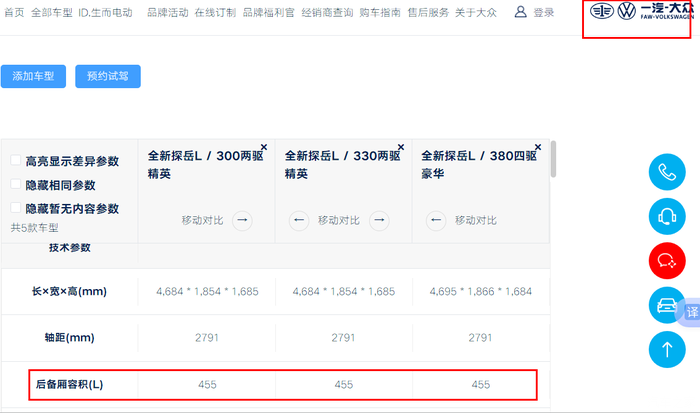The image size is (700, 413).
Task: Open the headset customer service icon
Action: pyautogui.click(x=665, y=216)
